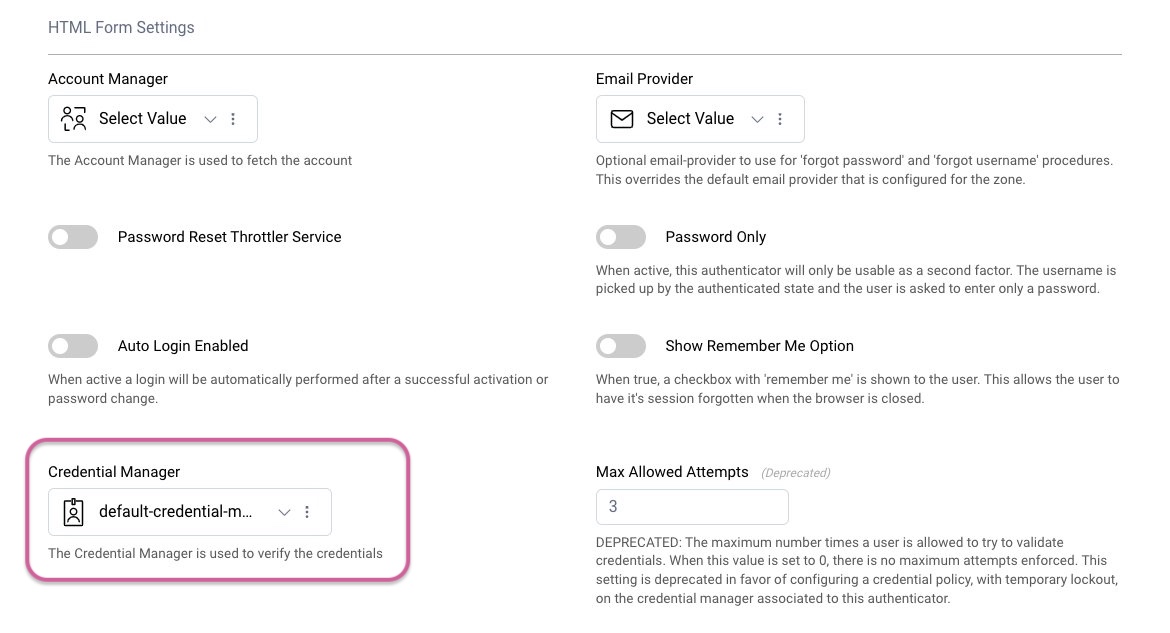Screen dimensions: 1170x633
Task: Click the Credential Manager badge icon
Action: pyautogui.click(x=73, y=512)
